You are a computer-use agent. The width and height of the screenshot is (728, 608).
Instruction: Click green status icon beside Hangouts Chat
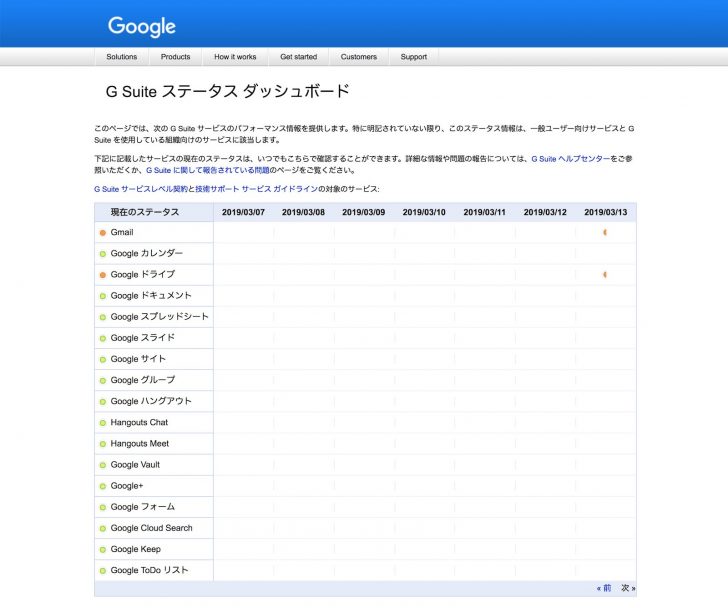coord(103,423)
